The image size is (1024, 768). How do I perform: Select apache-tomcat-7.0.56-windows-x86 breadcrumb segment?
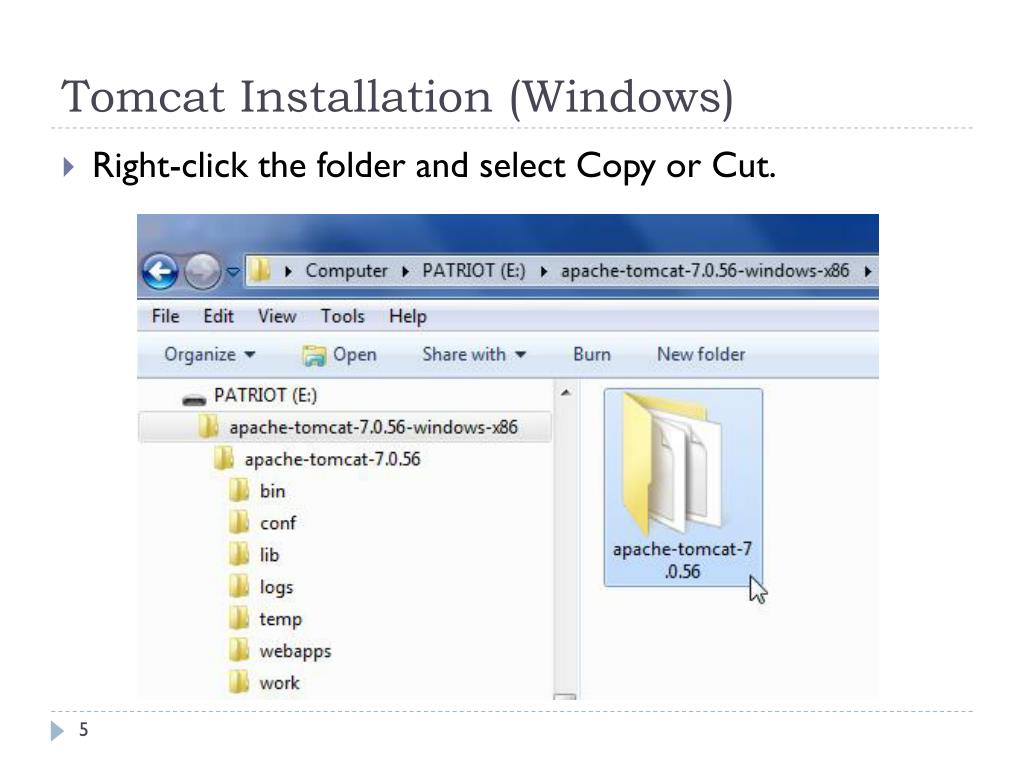[705, 270]
